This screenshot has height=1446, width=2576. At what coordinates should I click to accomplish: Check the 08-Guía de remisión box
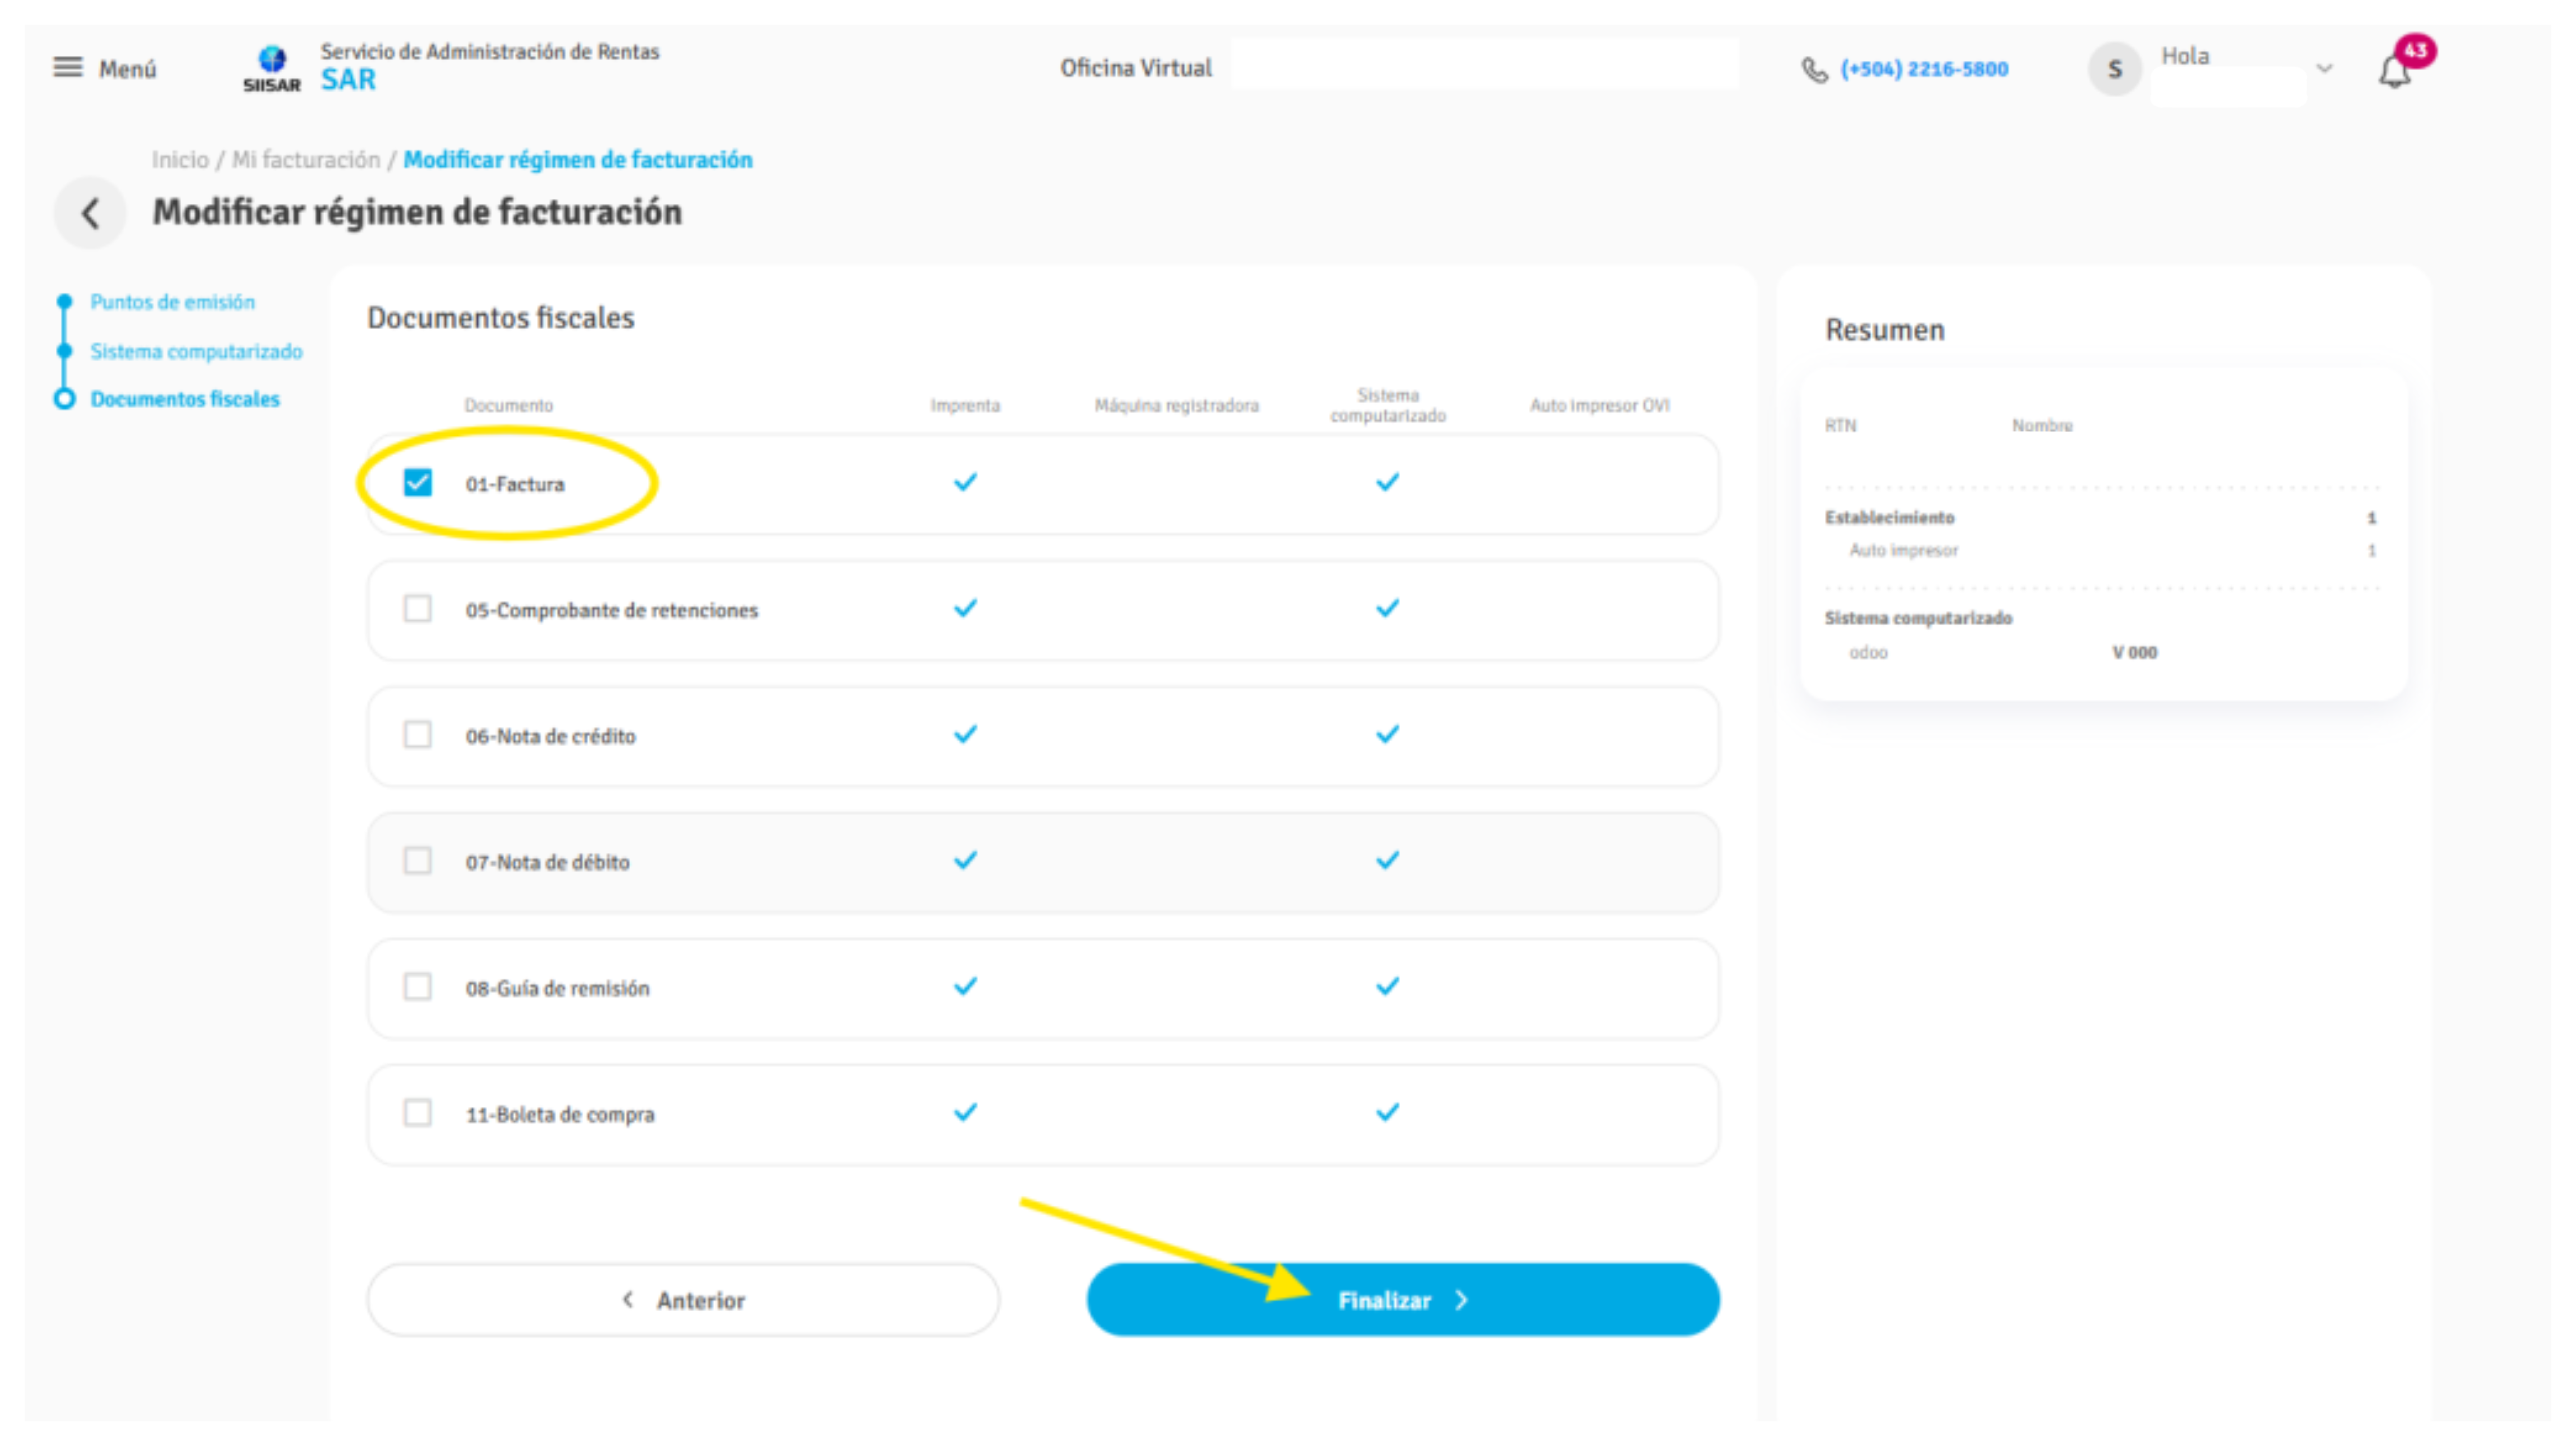pos(417,986)
